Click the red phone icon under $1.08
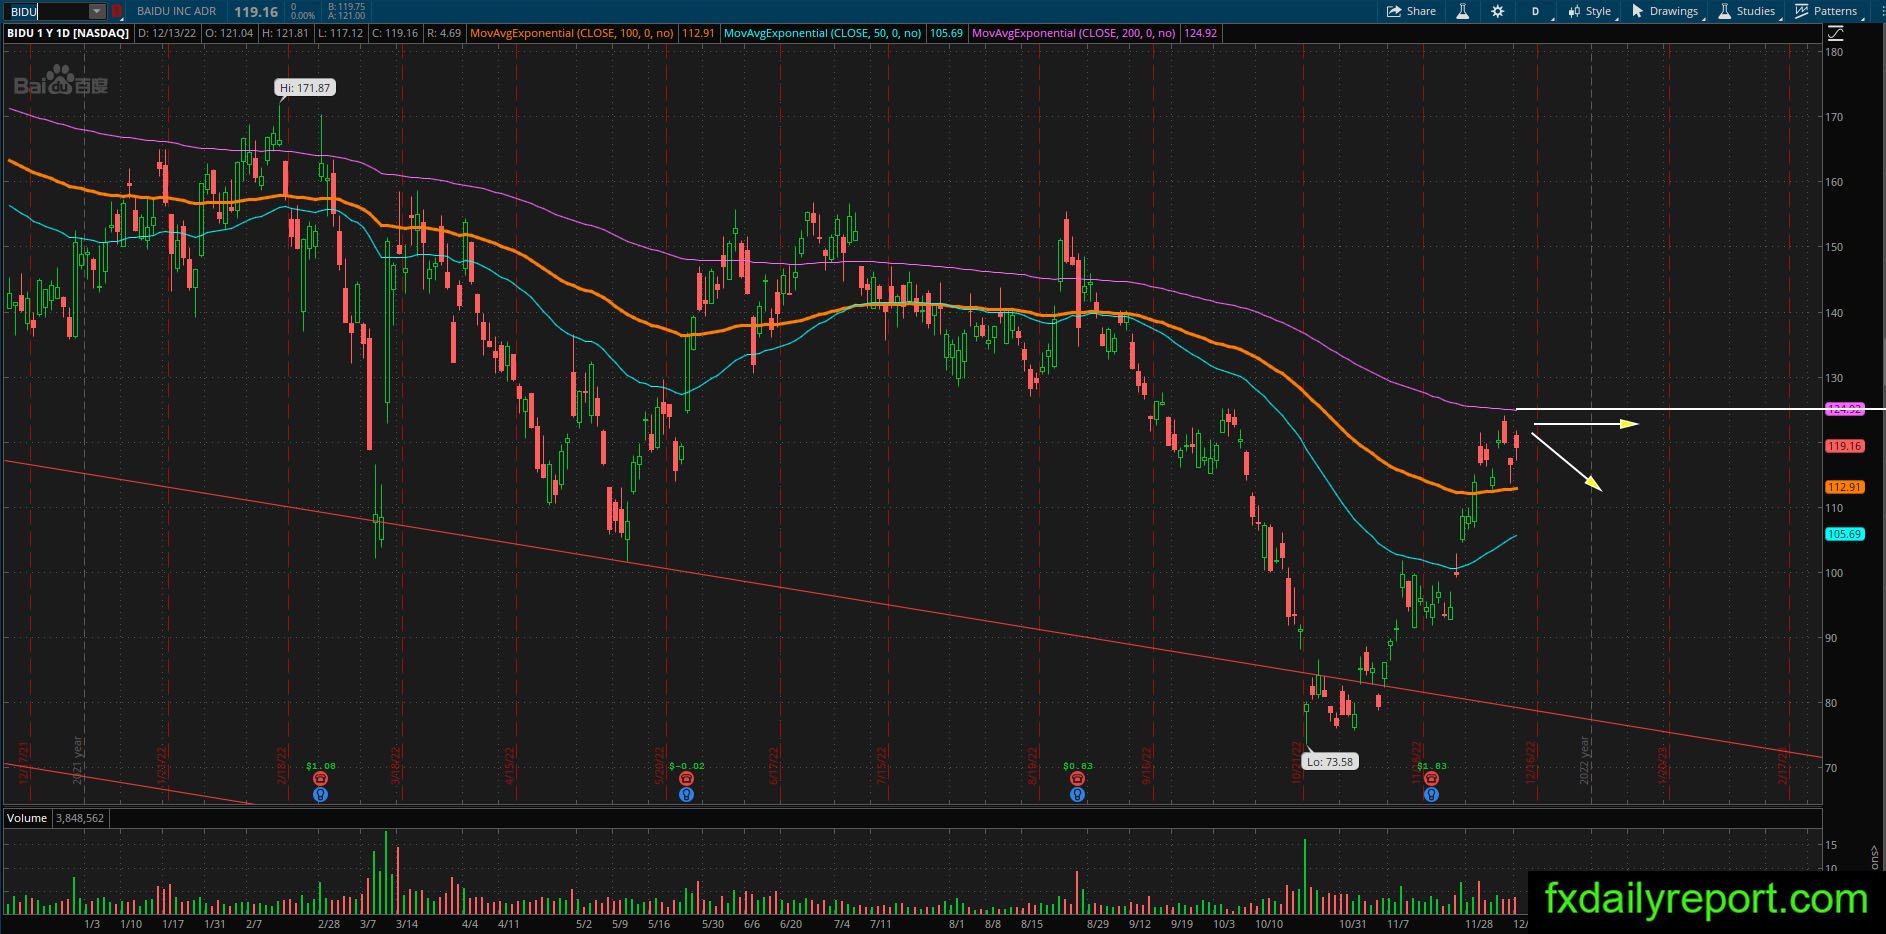1886x934 pixels. tap(320, 779)
